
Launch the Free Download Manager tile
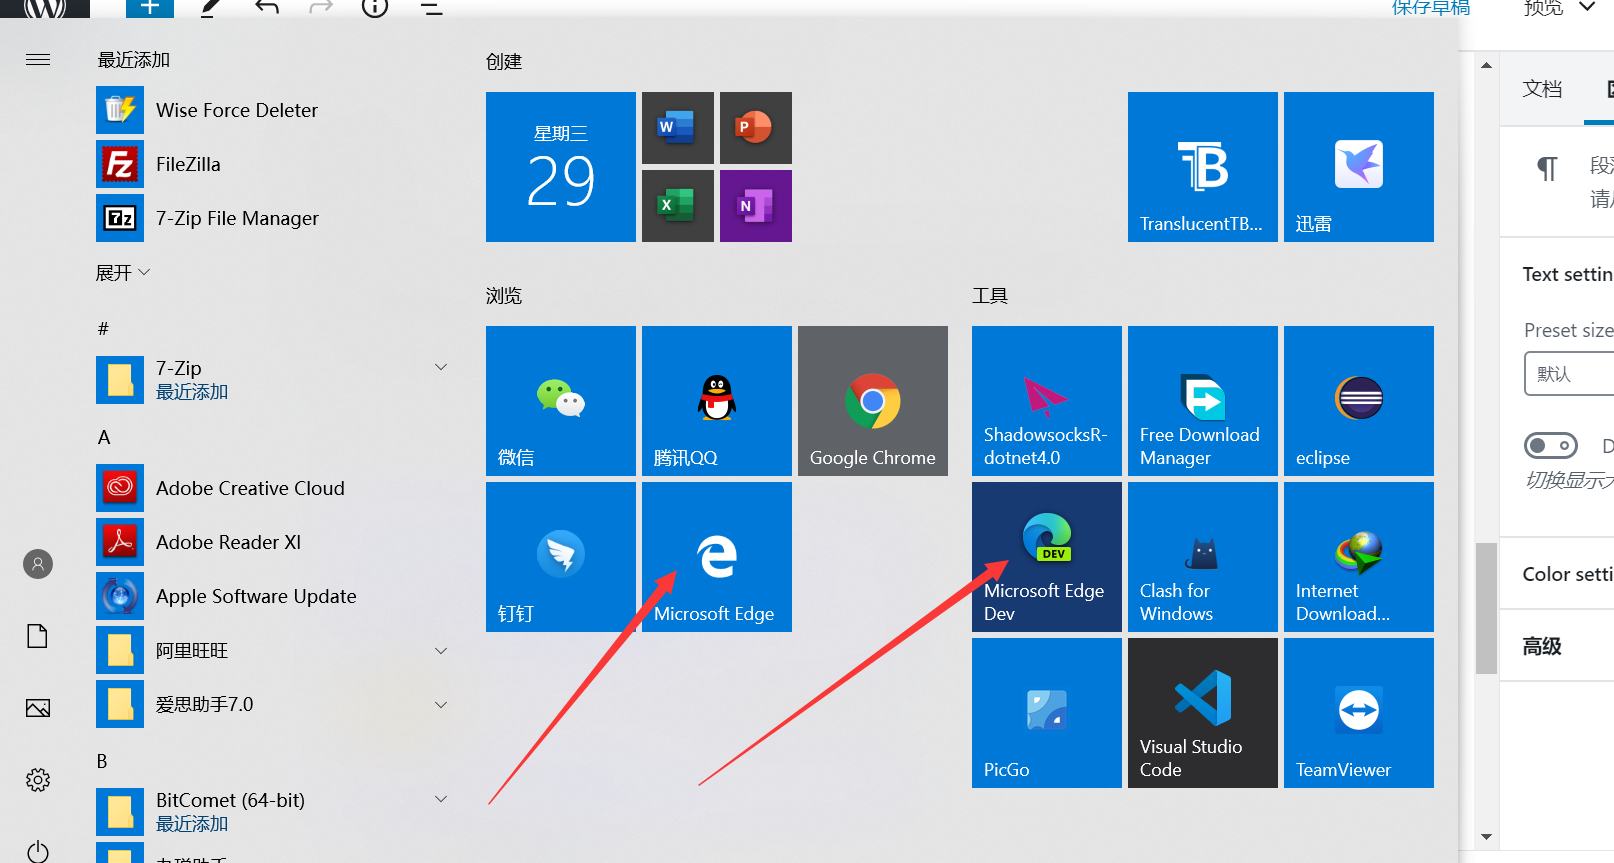[x=1203, y=401]
